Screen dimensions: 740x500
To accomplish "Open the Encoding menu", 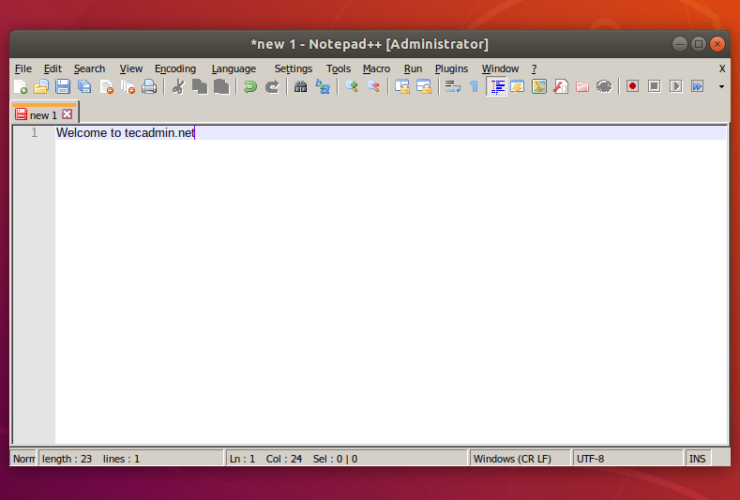I will [175, 69].
